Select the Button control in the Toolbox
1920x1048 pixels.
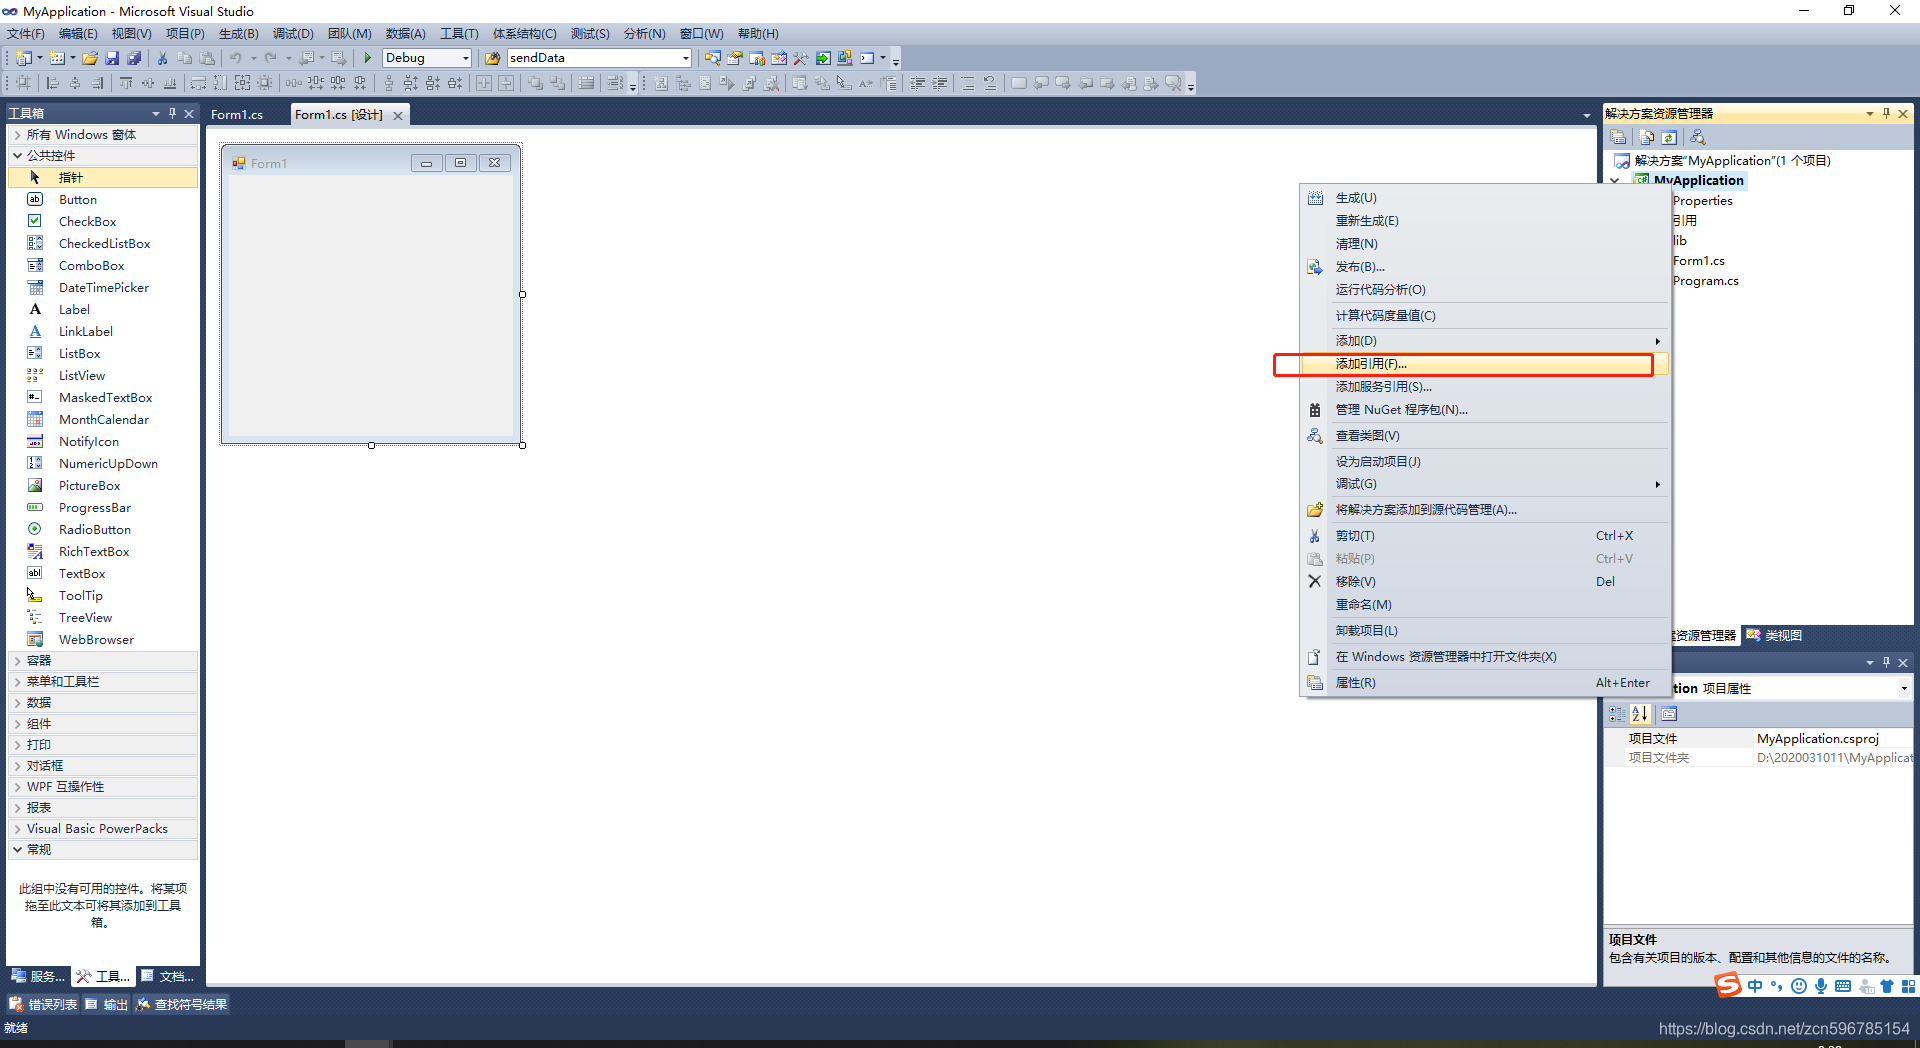103,199
